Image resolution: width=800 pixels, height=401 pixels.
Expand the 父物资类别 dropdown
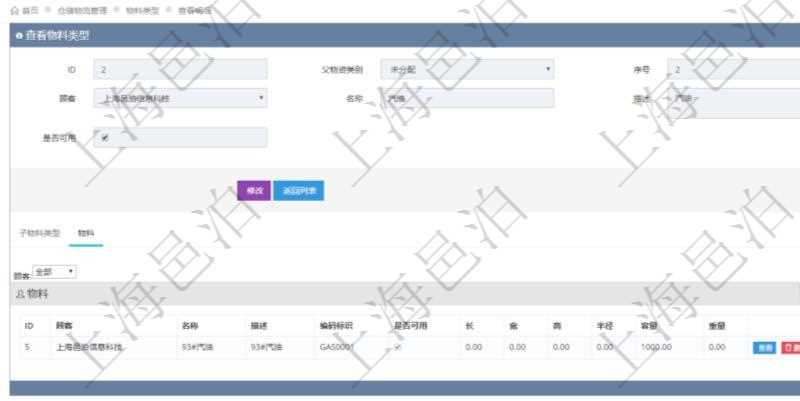(x=466, y=70)
